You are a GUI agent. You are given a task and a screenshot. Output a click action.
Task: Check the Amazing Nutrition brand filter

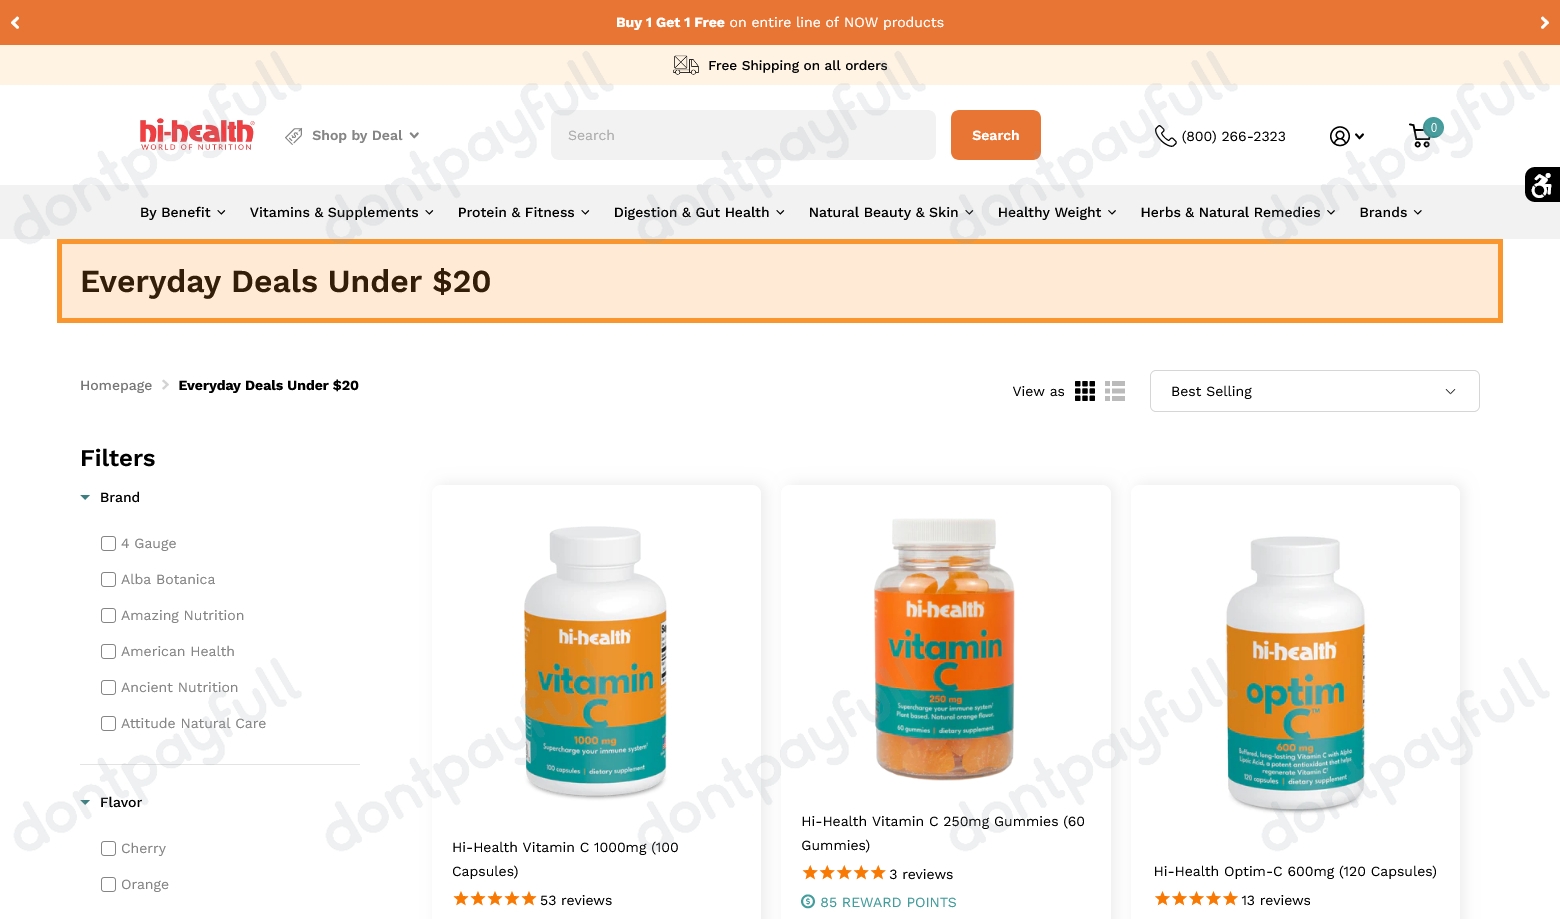(108, 615)
